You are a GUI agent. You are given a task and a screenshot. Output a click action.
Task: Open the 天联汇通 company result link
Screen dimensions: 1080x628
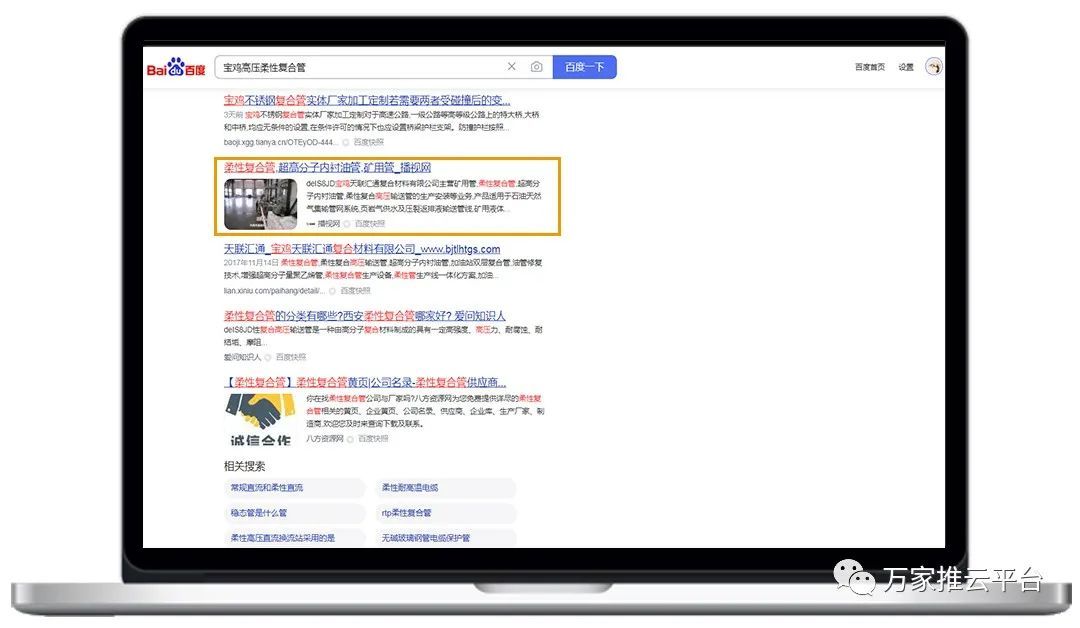click(x=361, y=249)
